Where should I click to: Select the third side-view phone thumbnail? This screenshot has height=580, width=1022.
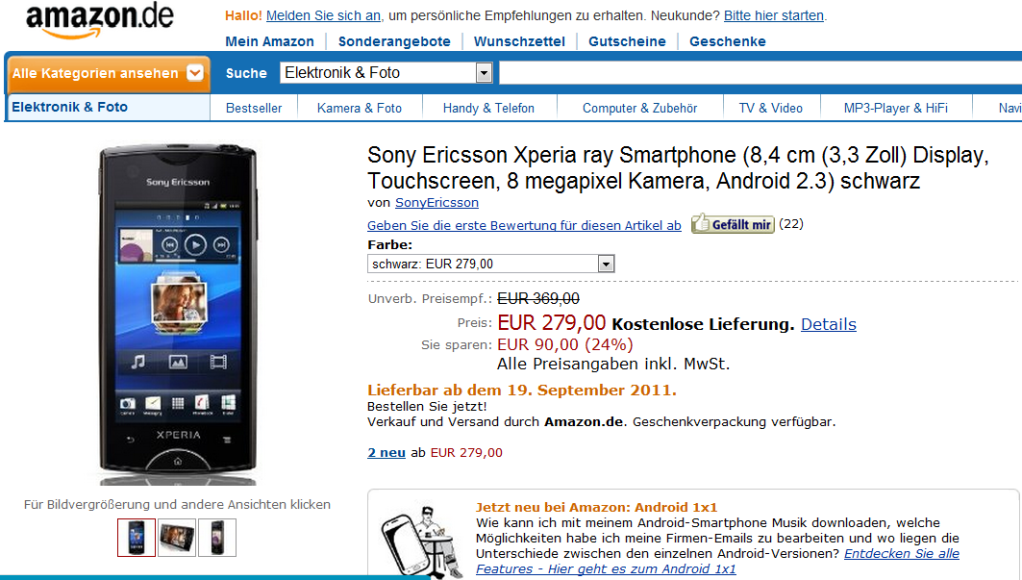click(217, 538)
